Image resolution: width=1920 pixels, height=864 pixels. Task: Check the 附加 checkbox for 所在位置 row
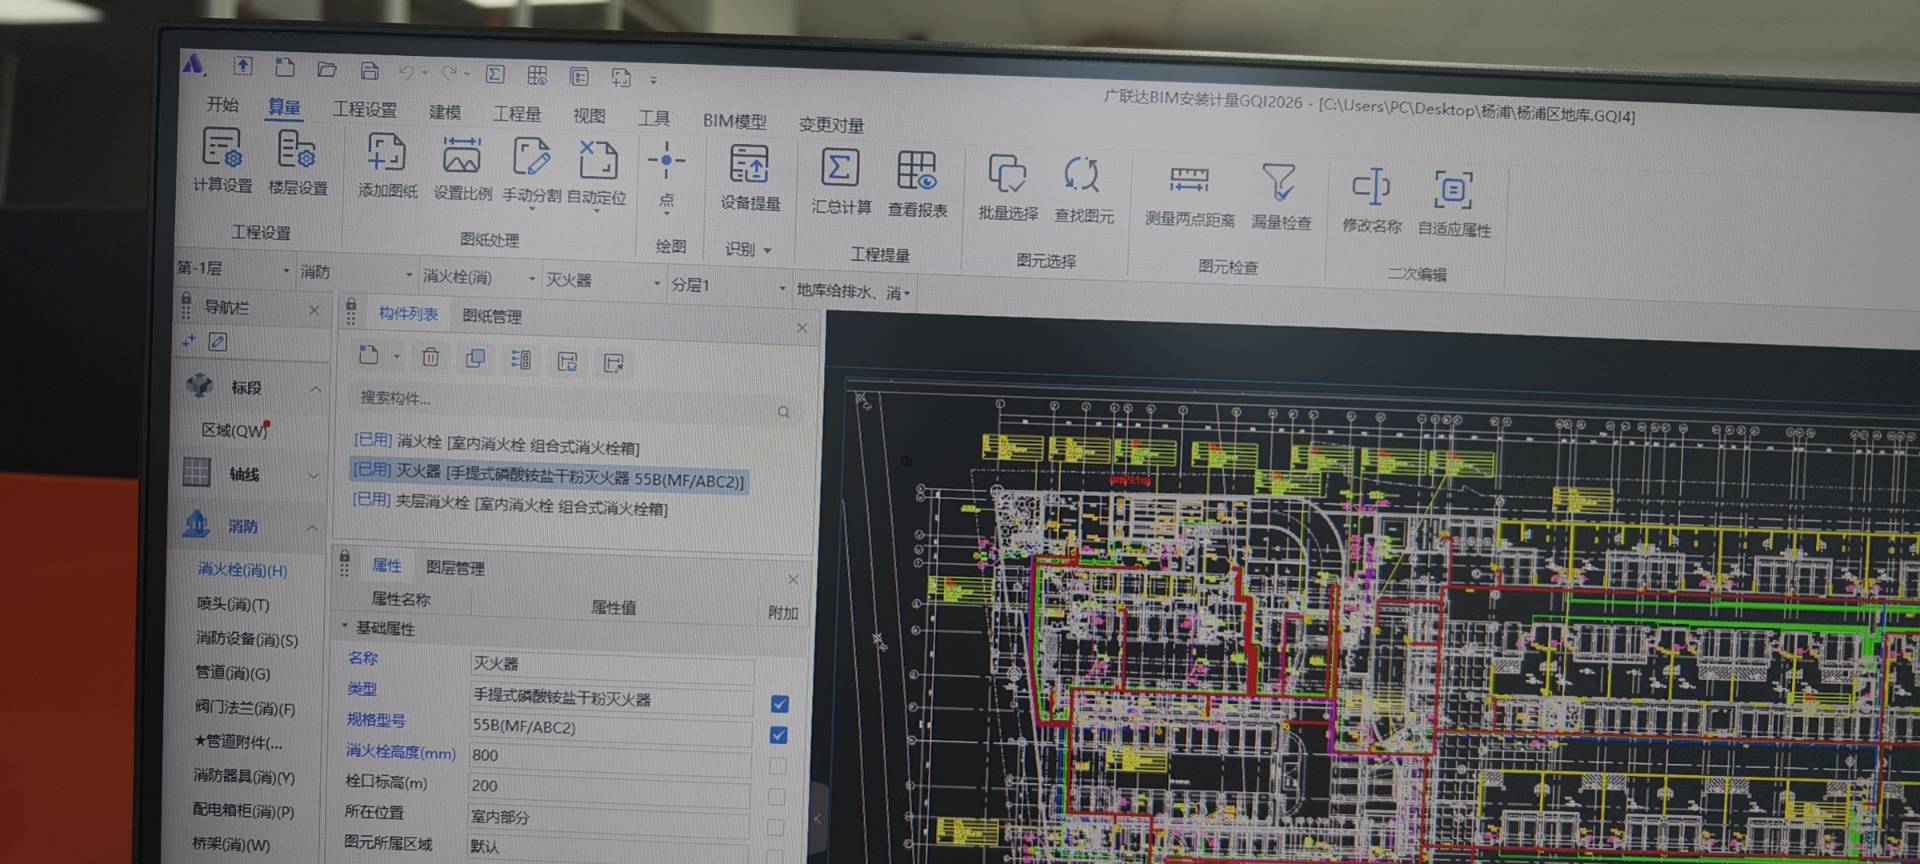775,827
